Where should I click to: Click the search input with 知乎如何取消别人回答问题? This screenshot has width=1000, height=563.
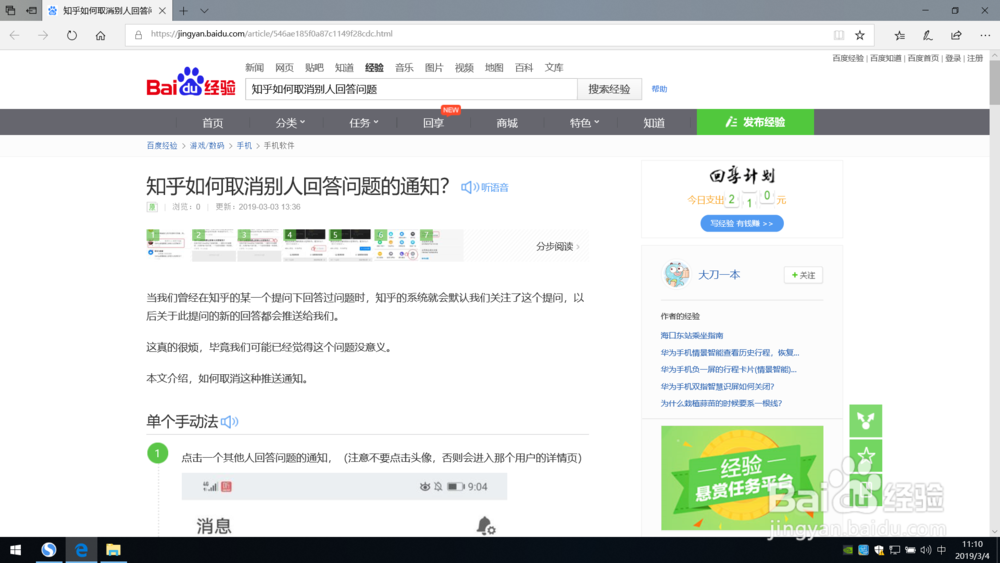click(x=411, y=89)
